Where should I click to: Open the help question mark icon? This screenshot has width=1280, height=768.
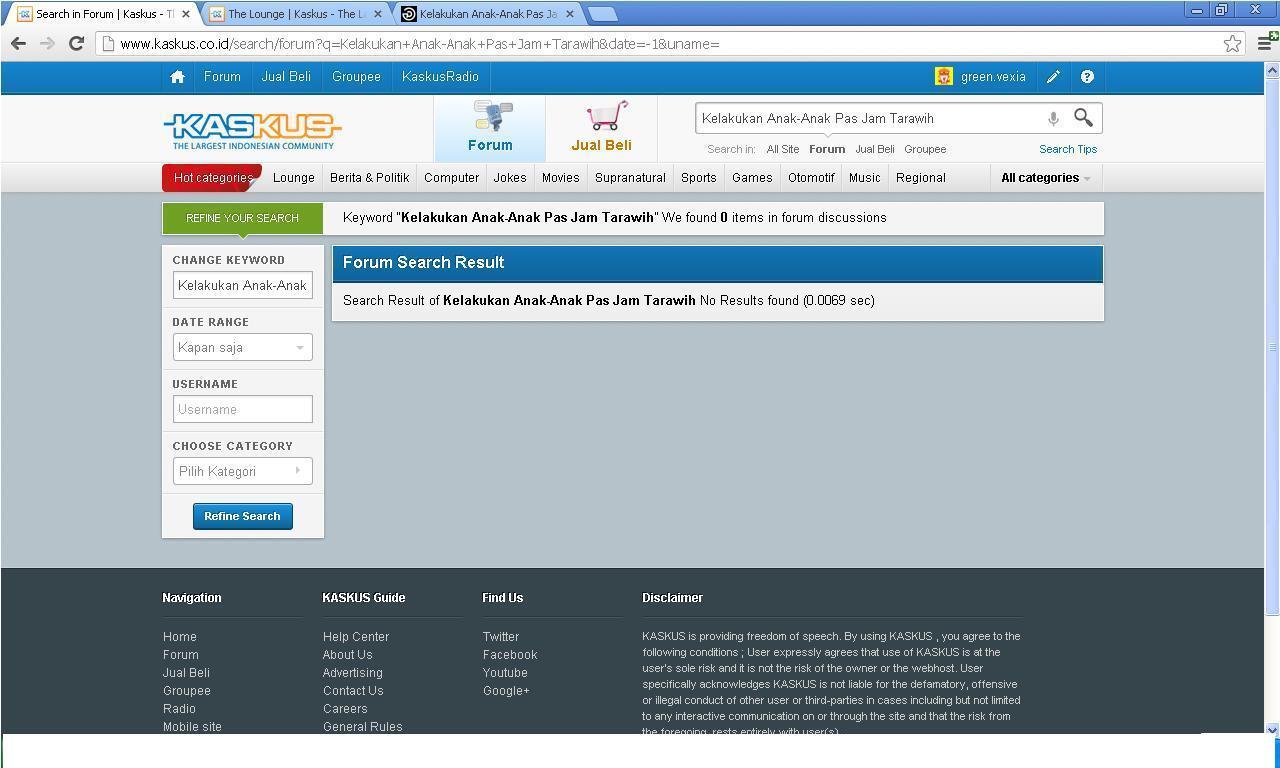[1087, 77]
